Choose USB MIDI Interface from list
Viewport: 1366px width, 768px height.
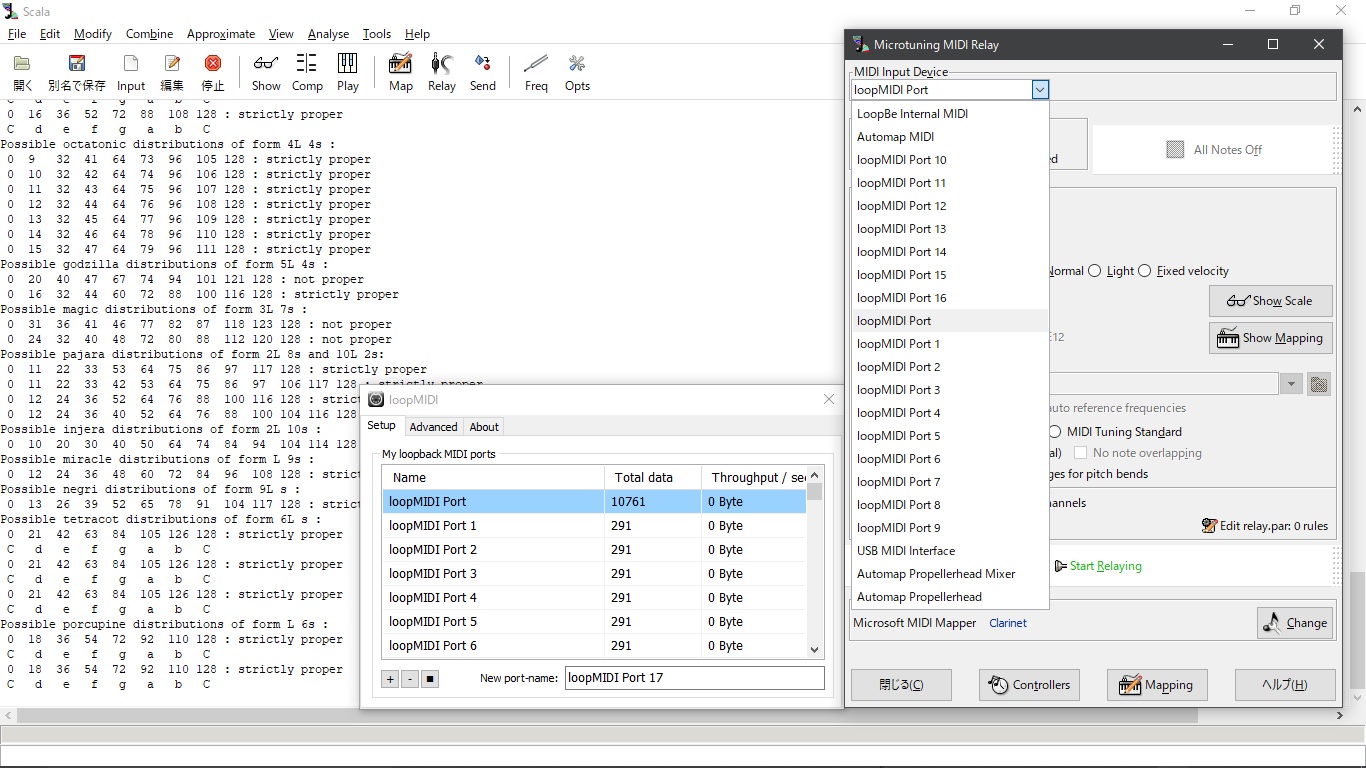click(950, 551)
